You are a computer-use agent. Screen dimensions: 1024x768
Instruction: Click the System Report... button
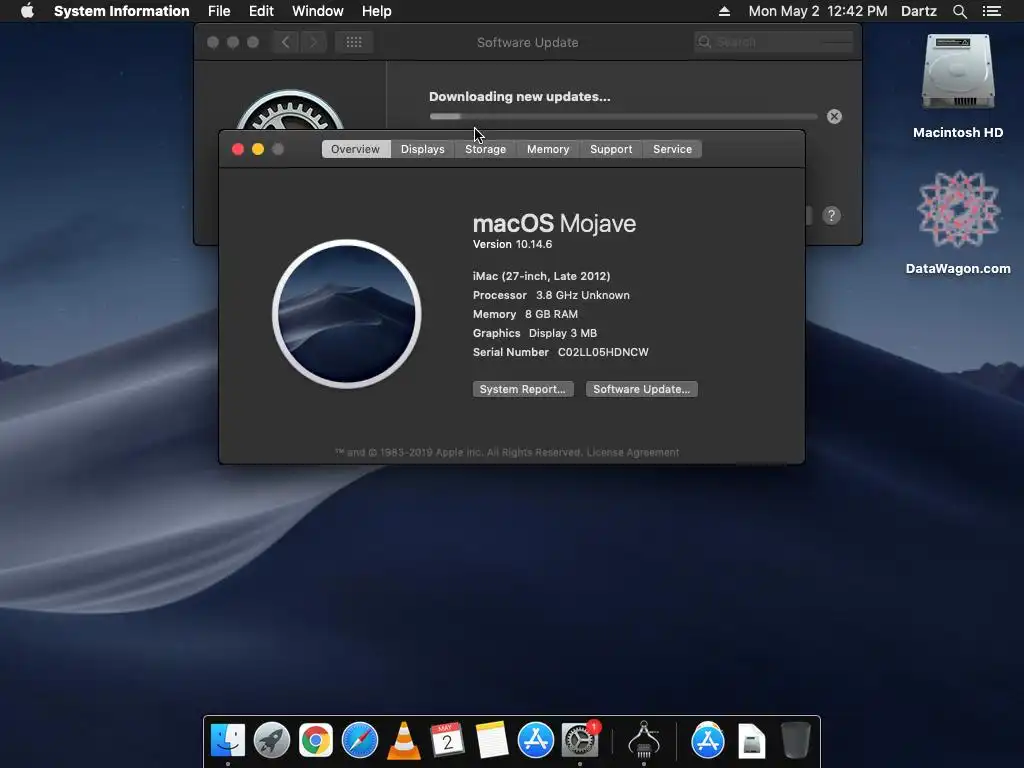pos(523,389)
